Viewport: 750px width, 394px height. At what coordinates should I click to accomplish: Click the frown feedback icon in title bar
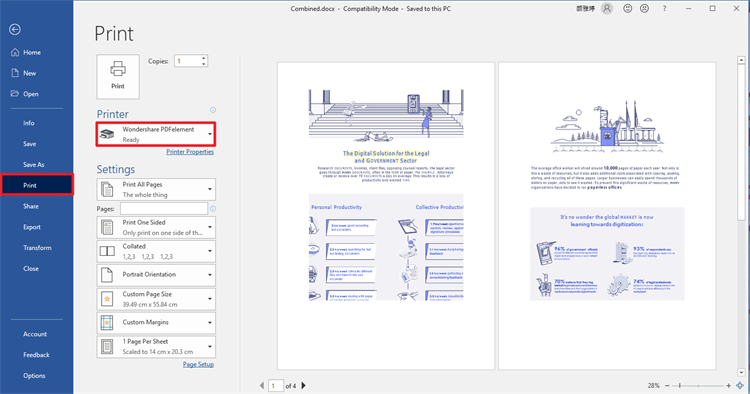pyautogui.click(x=645, y=9)
